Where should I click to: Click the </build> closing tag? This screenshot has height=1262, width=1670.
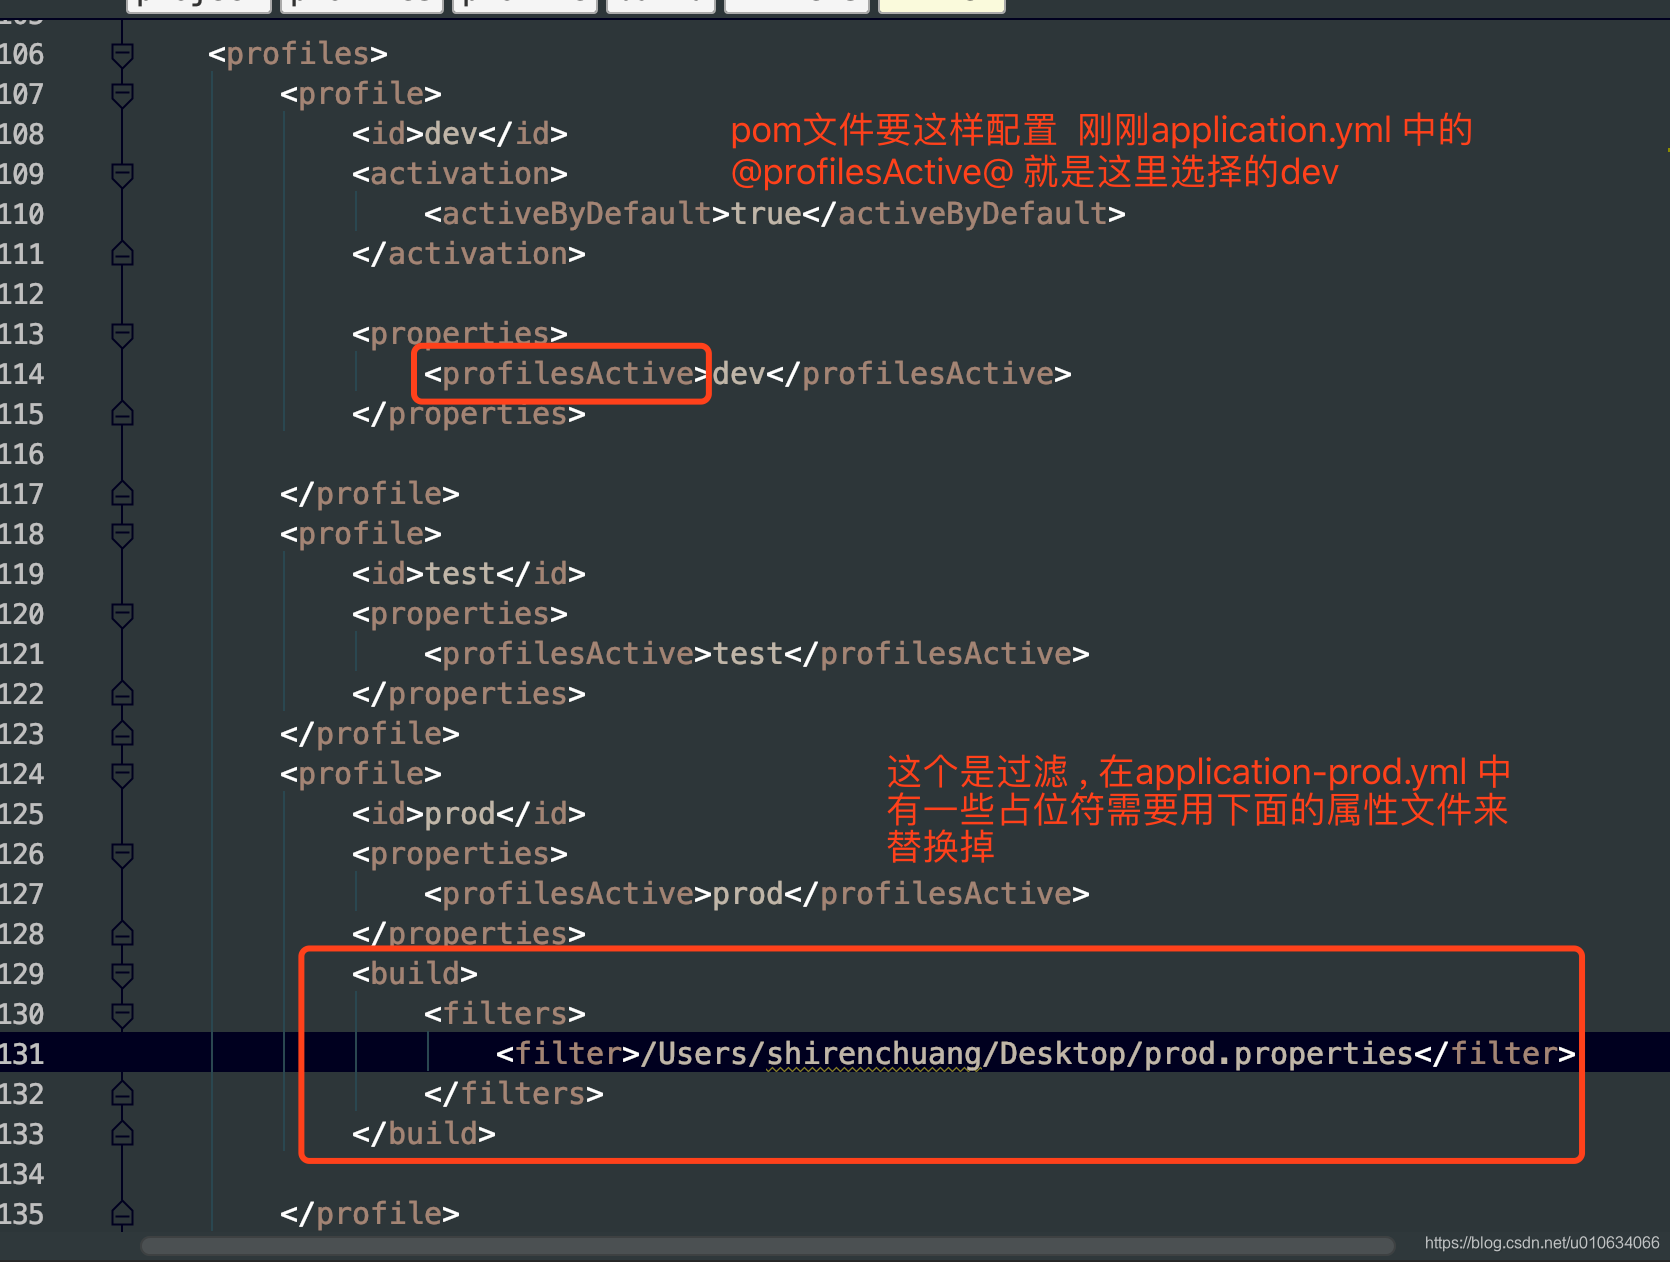pos(424,1134)
